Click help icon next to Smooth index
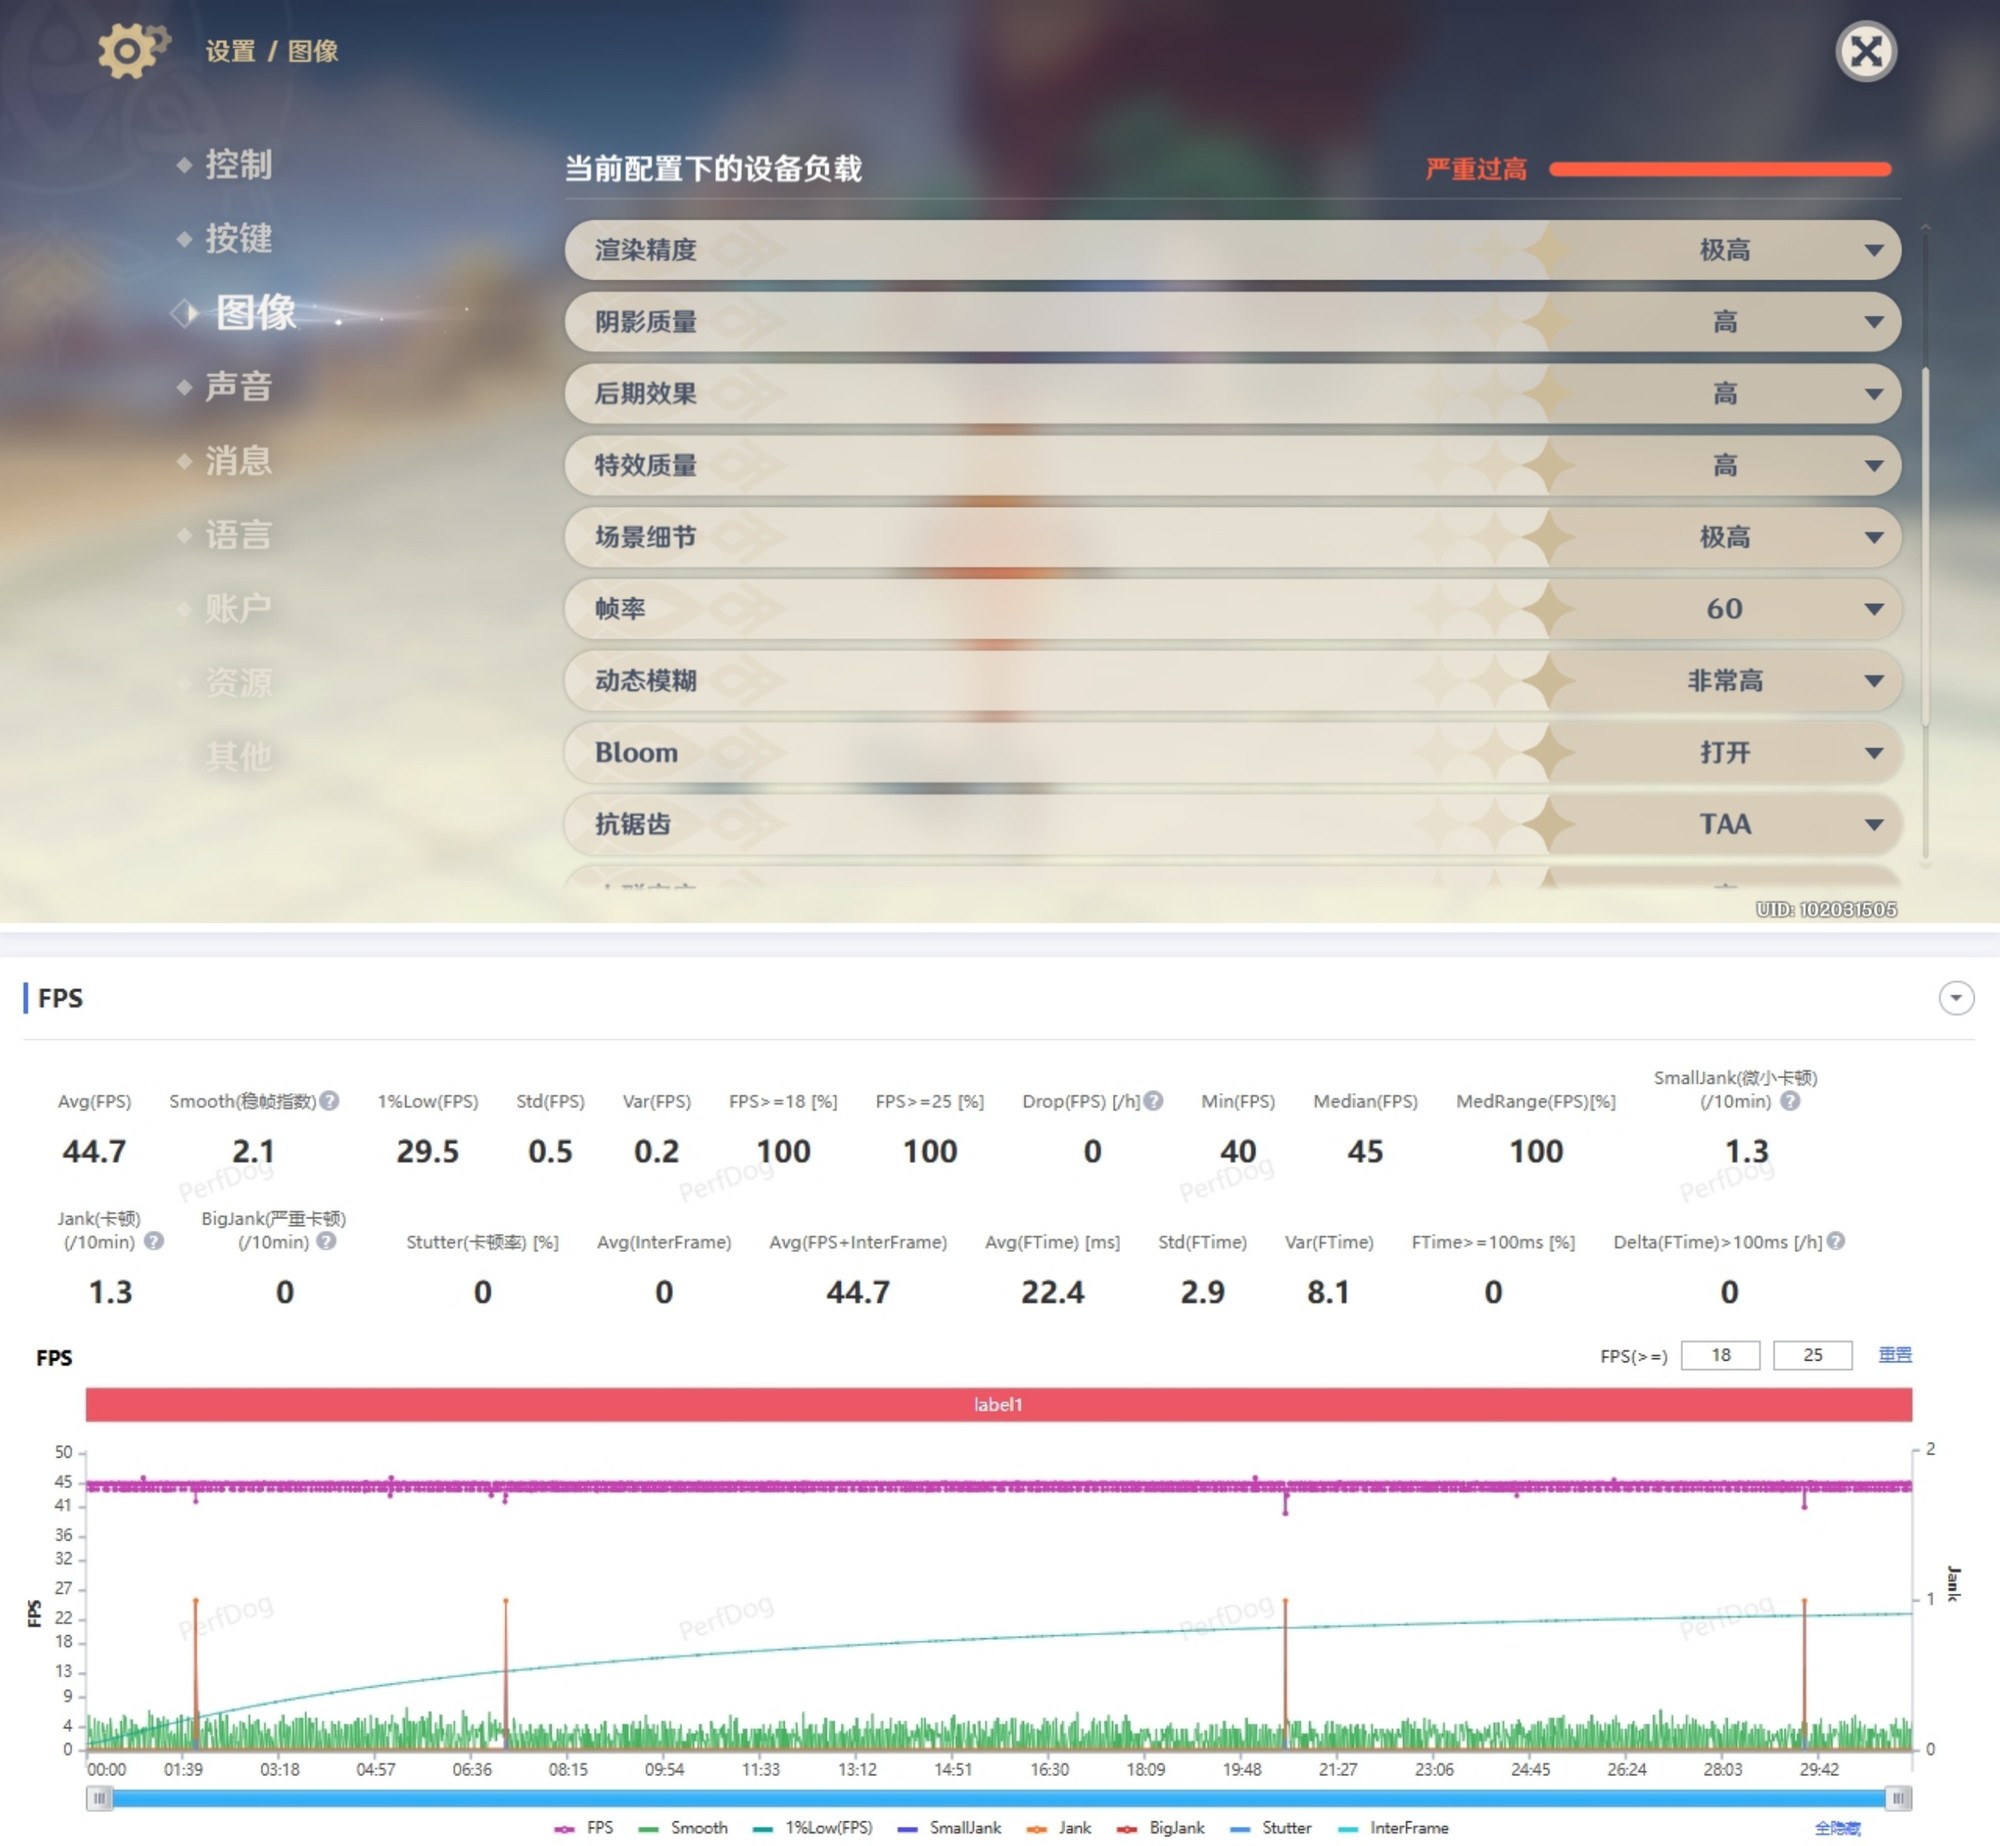The height and width of the screenshot is (1846, 2000). pos(329,1101)
